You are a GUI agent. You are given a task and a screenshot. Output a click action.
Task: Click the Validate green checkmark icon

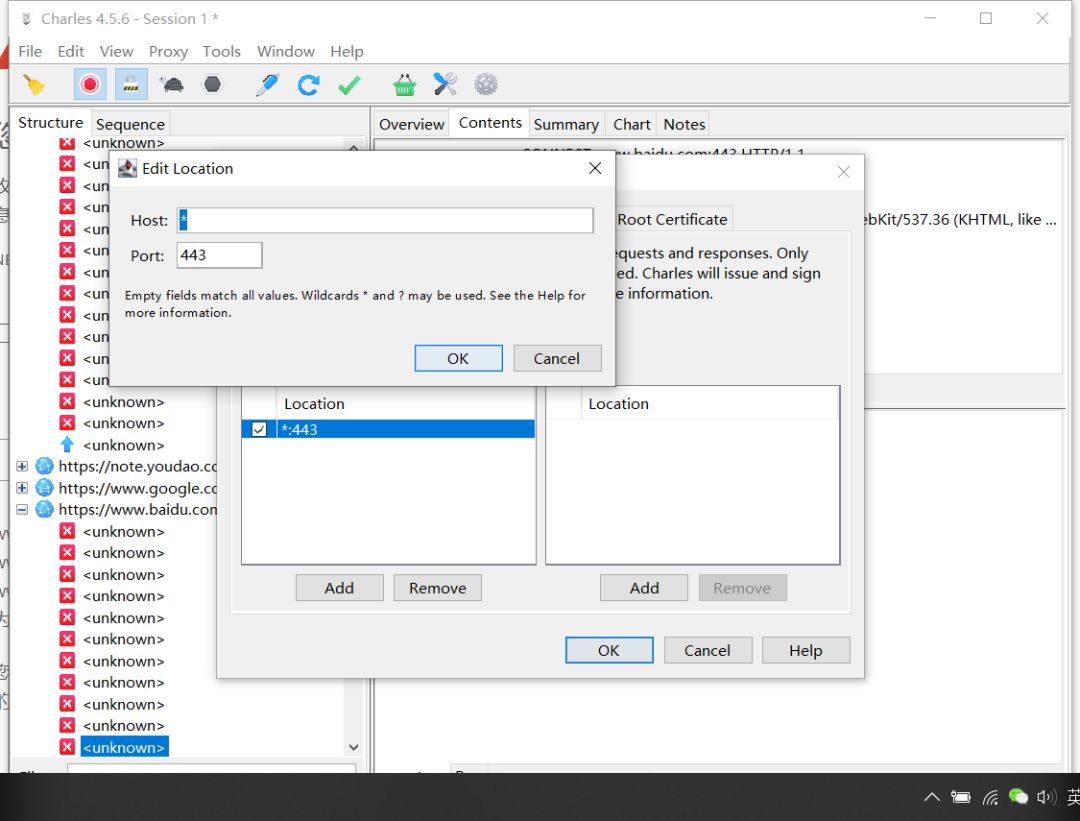[x=349, y=85]
